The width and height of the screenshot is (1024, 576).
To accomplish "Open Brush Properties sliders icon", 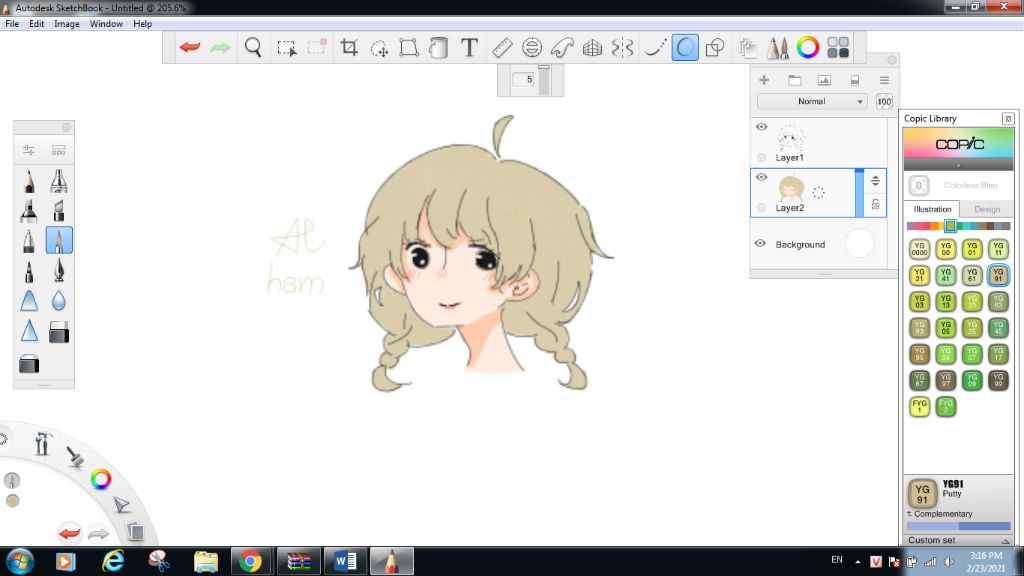I will pos(29,150).
